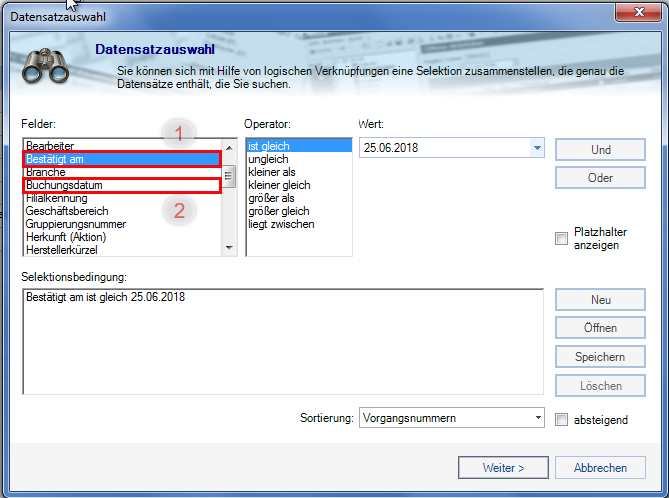Enable the Platzhalter anzeigen checkbox

coord(561,238)
